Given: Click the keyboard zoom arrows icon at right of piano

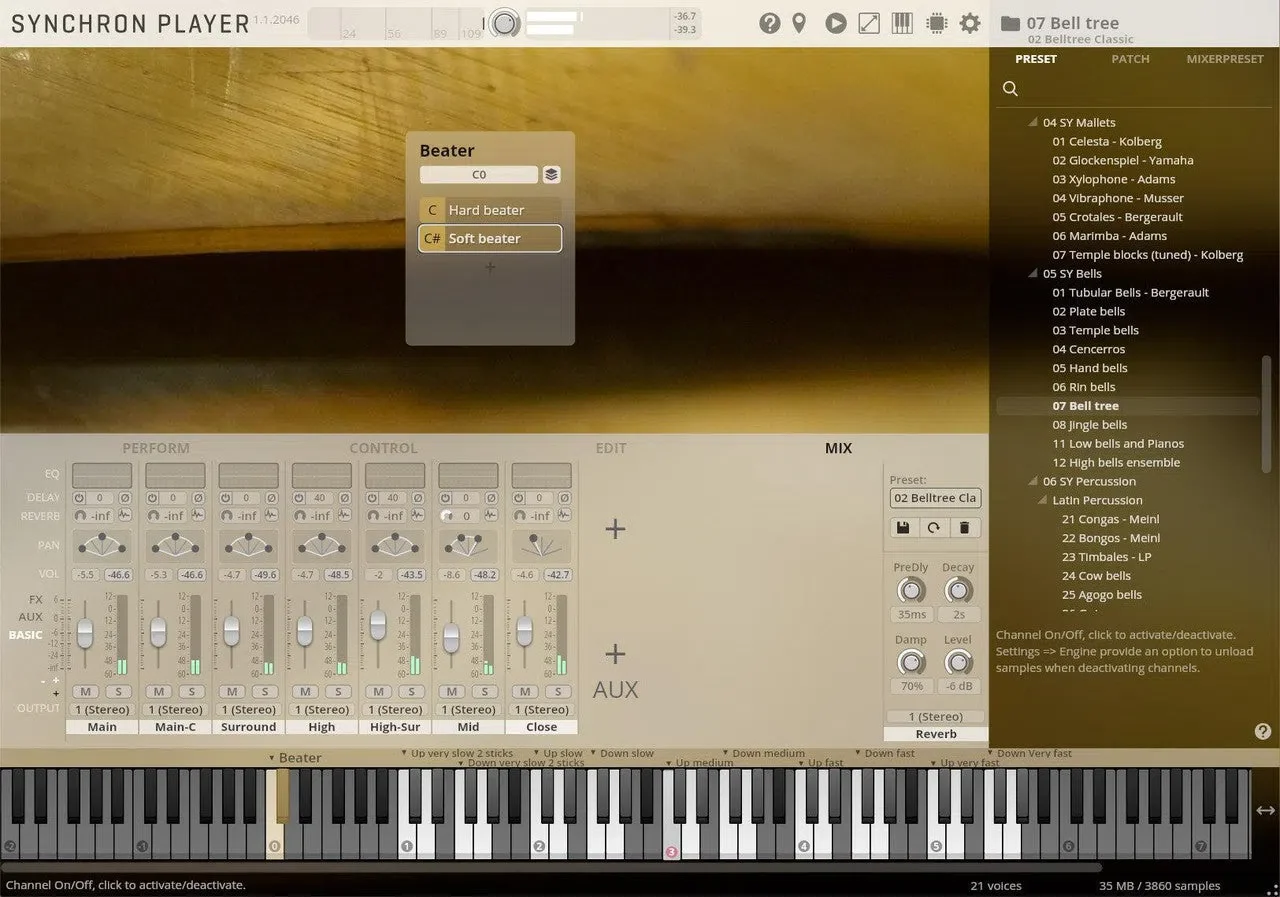Looking at the screenshot, I should pos(1265,810).
